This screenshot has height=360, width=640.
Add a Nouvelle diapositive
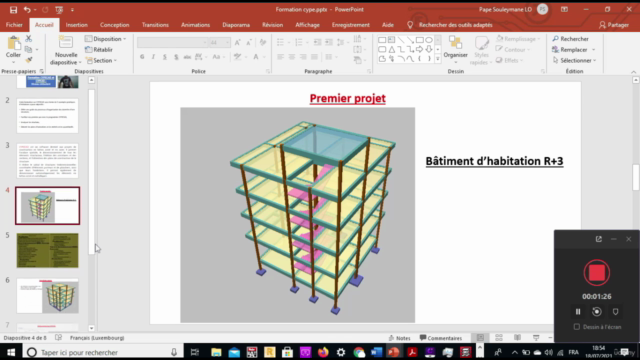66,50
